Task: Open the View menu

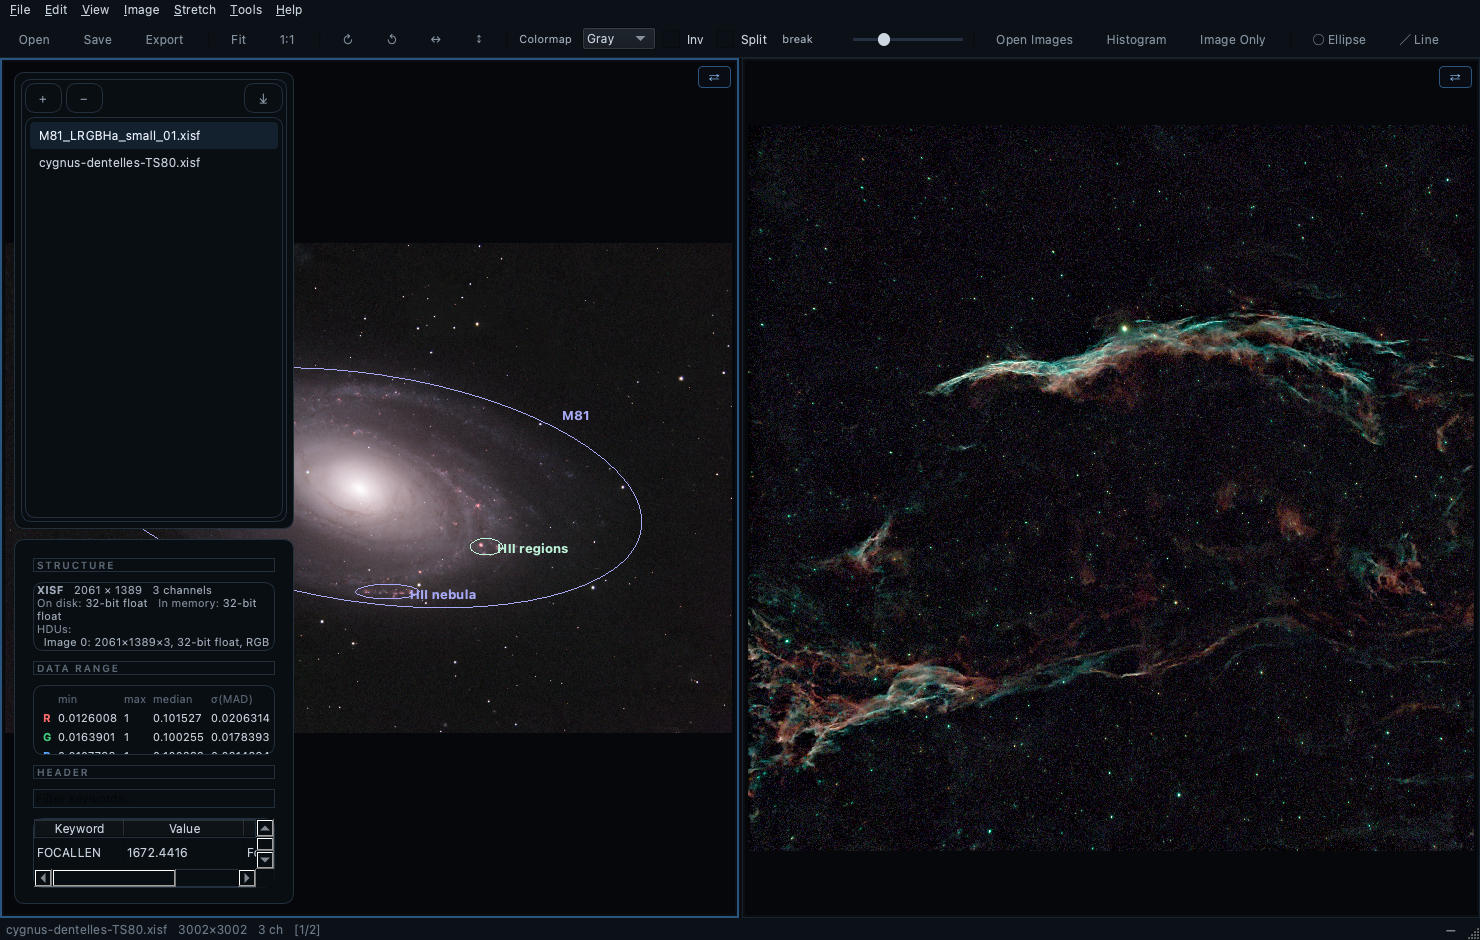Action: (x=95, y=10)
